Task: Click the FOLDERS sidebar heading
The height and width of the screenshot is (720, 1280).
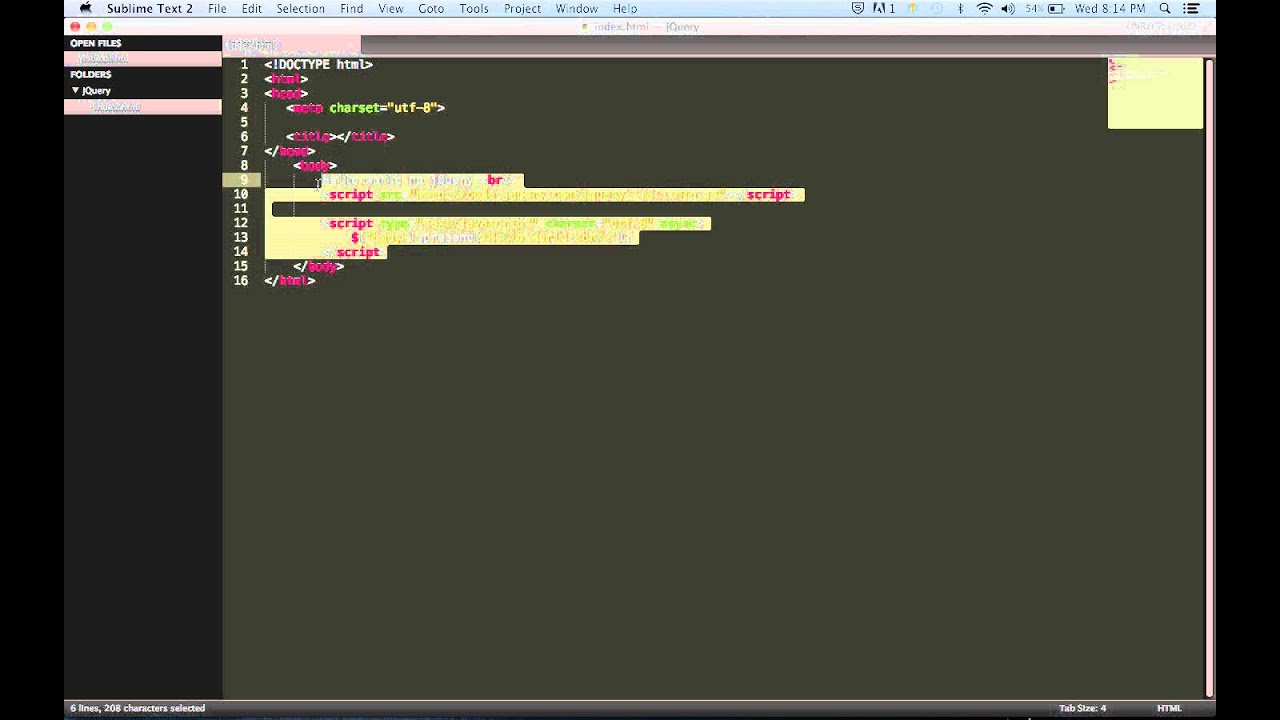Action: (x=91, y=74)
